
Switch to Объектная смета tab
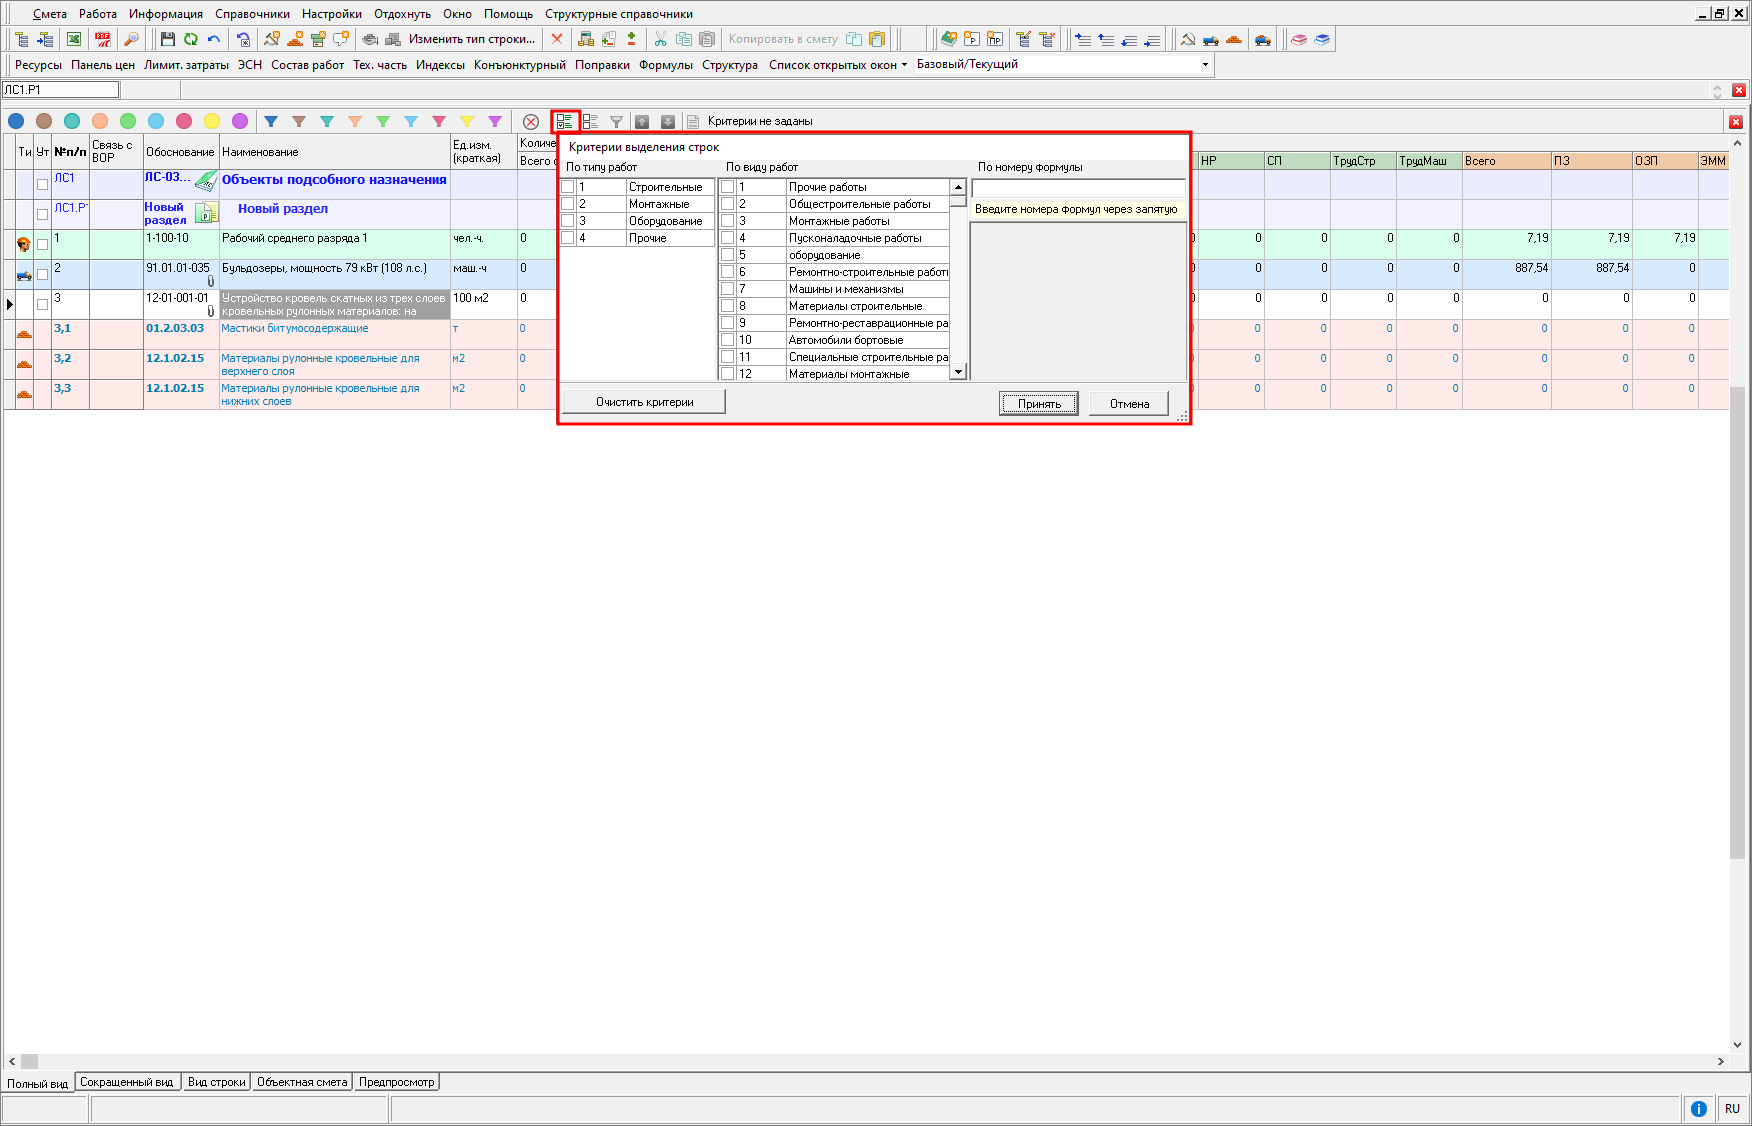pos(302,1082)
